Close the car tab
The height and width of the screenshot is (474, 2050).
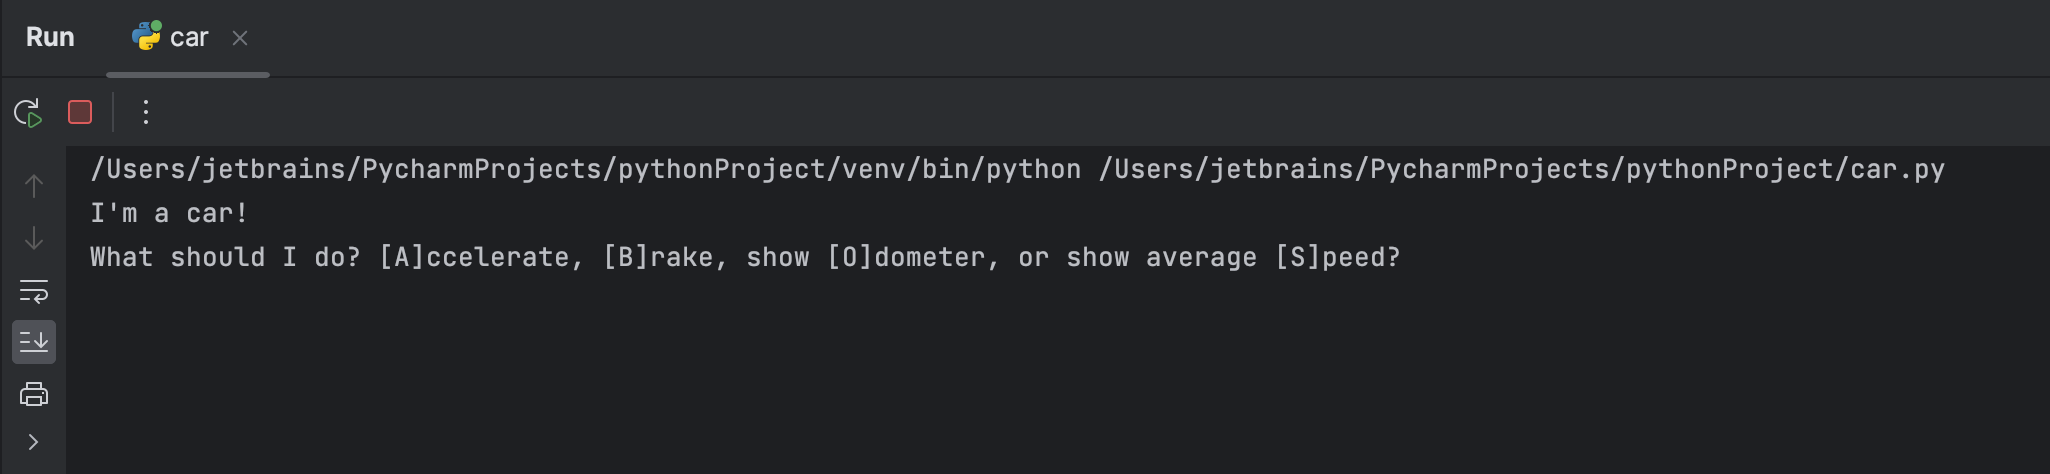(x=240, y=38)
